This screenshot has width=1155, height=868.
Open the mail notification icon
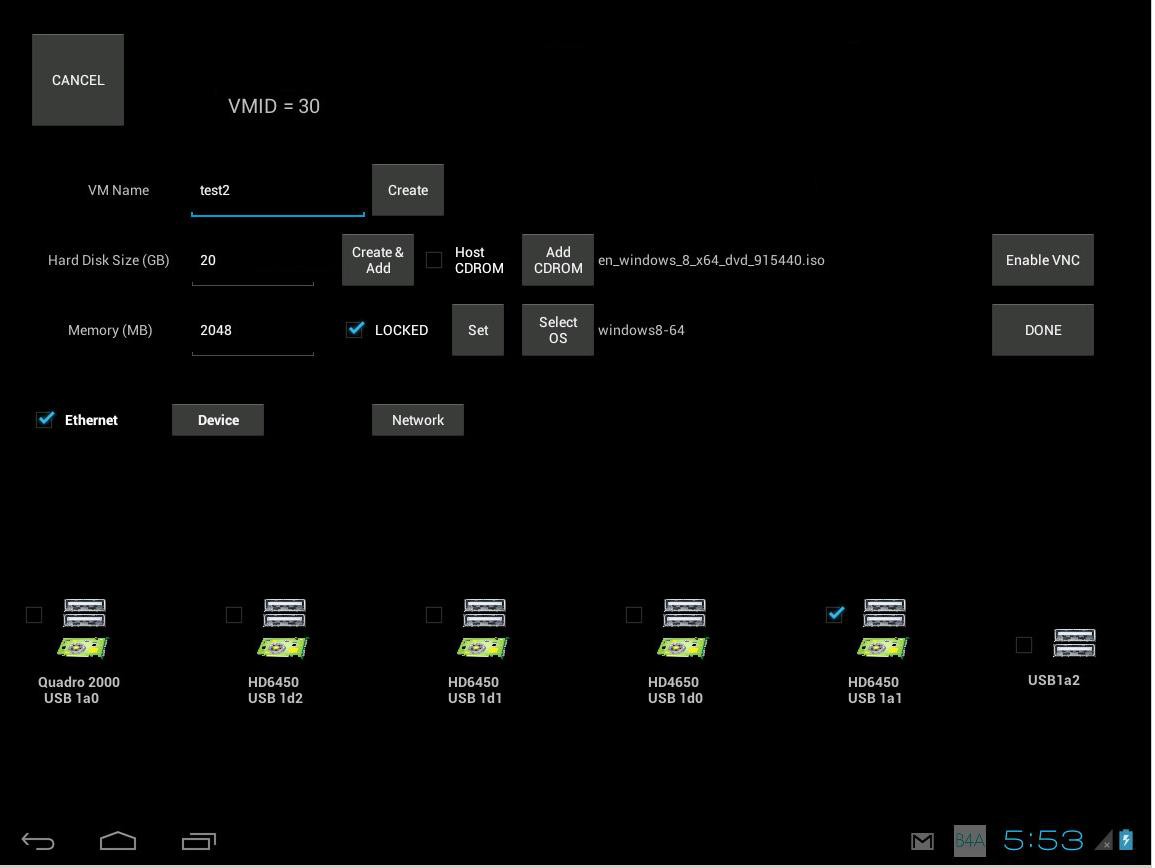click(922, 841)
